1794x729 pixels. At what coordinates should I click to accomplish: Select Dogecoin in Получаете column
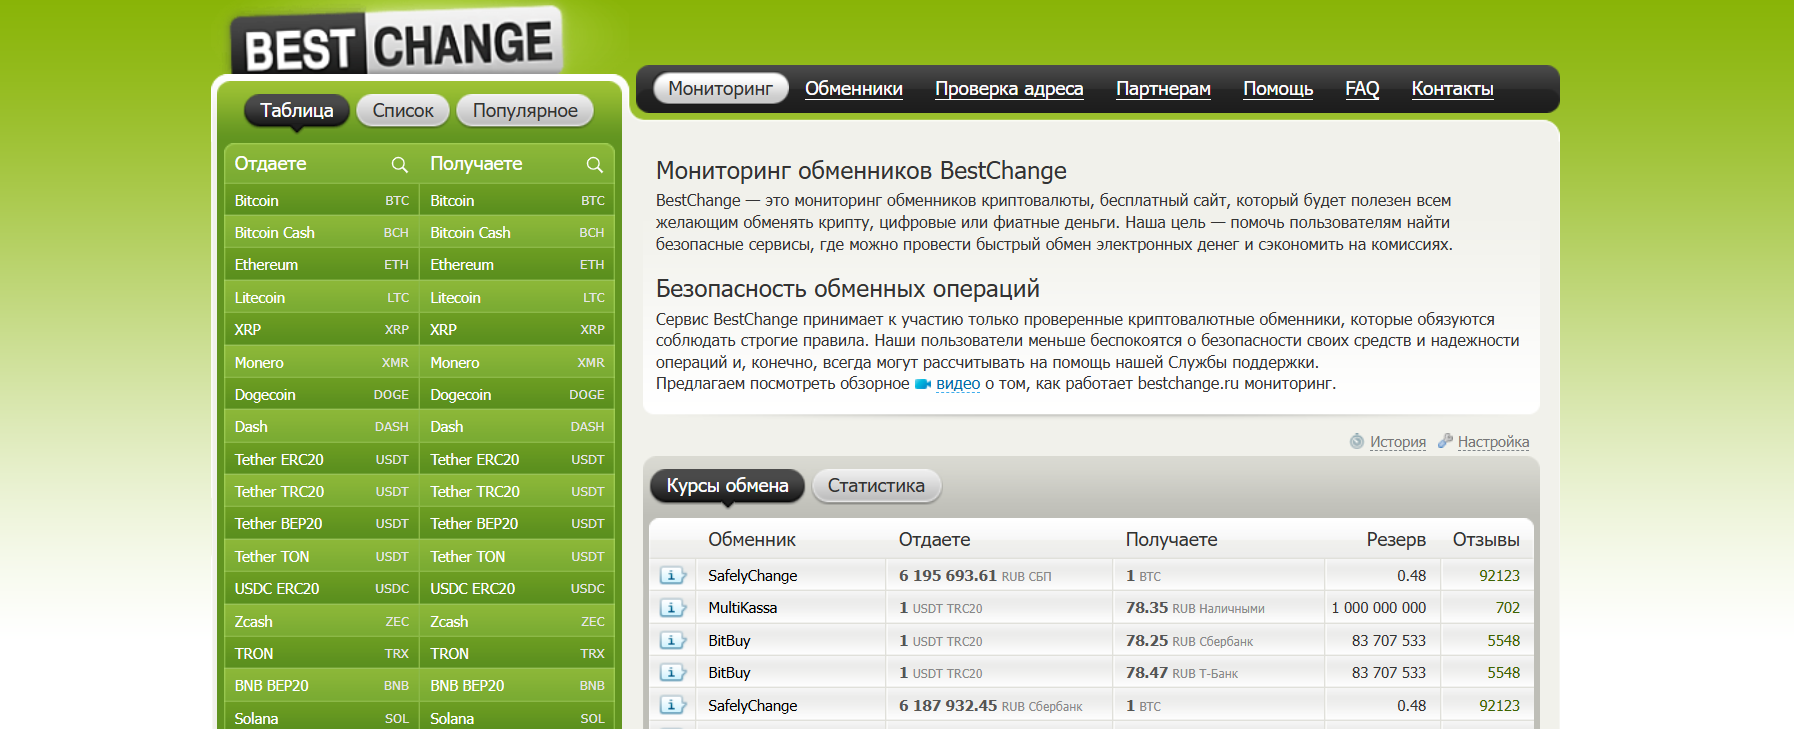517,395
